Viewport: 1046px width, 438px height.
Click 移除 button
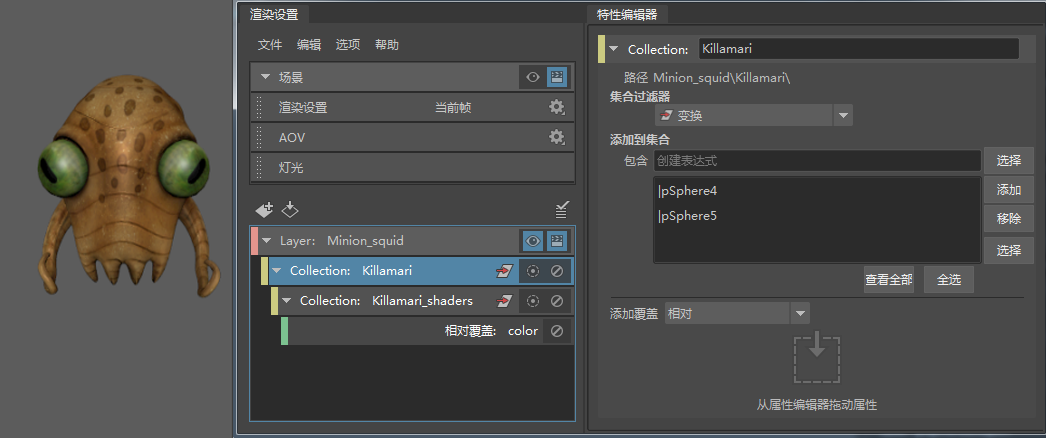pos(1009,219)
